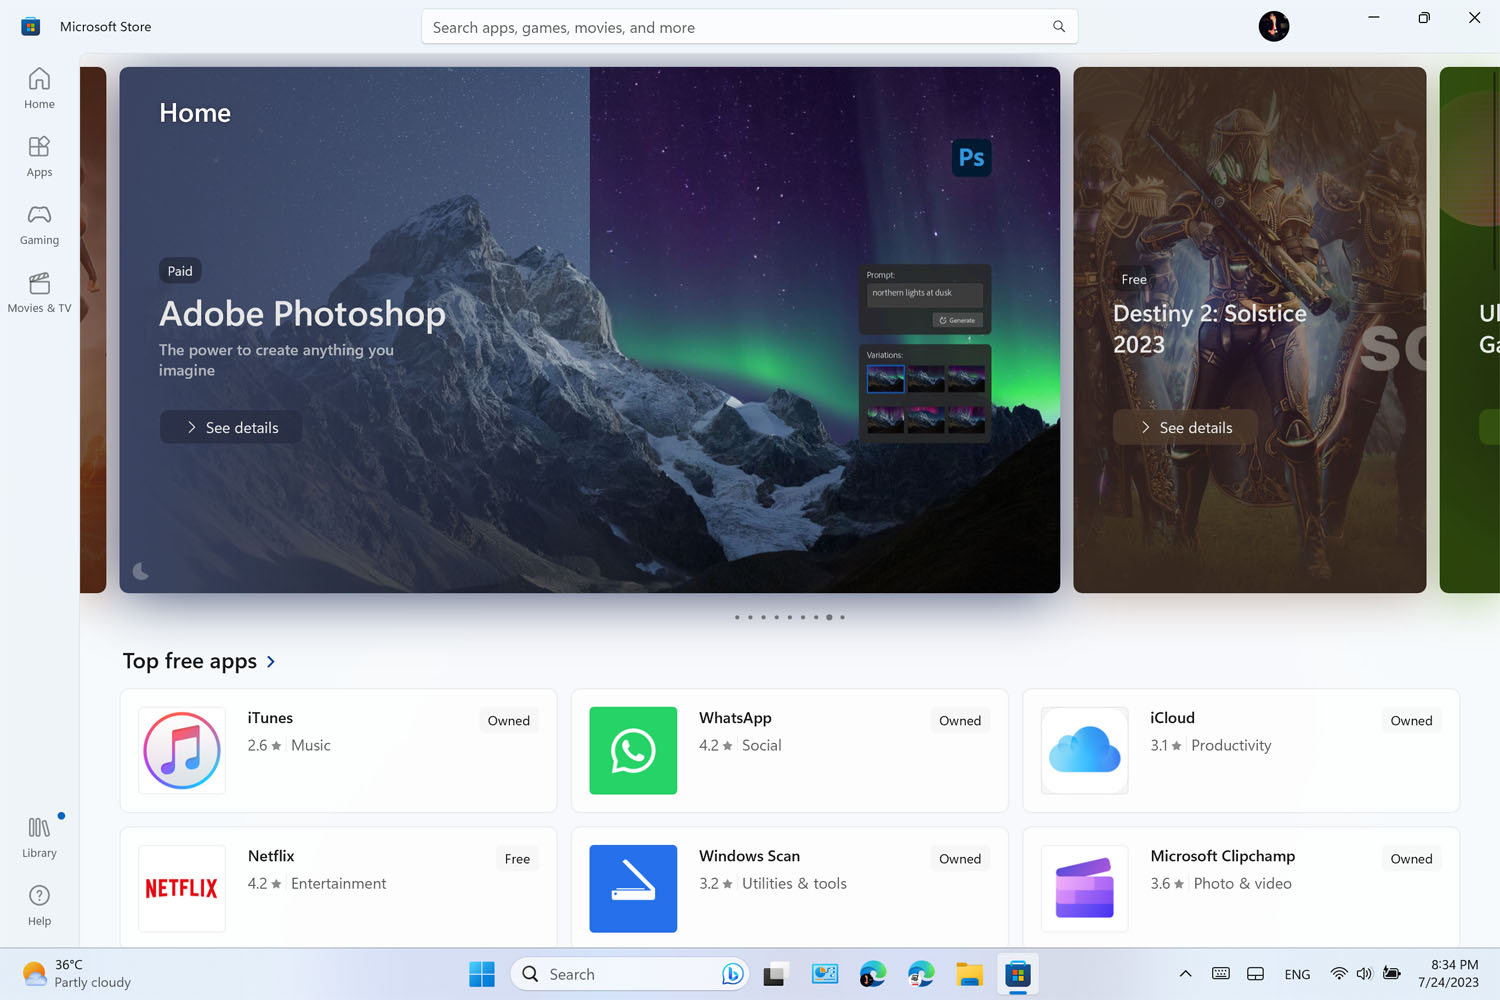
Task: Click the iTunes app icon
Action: 182,751
